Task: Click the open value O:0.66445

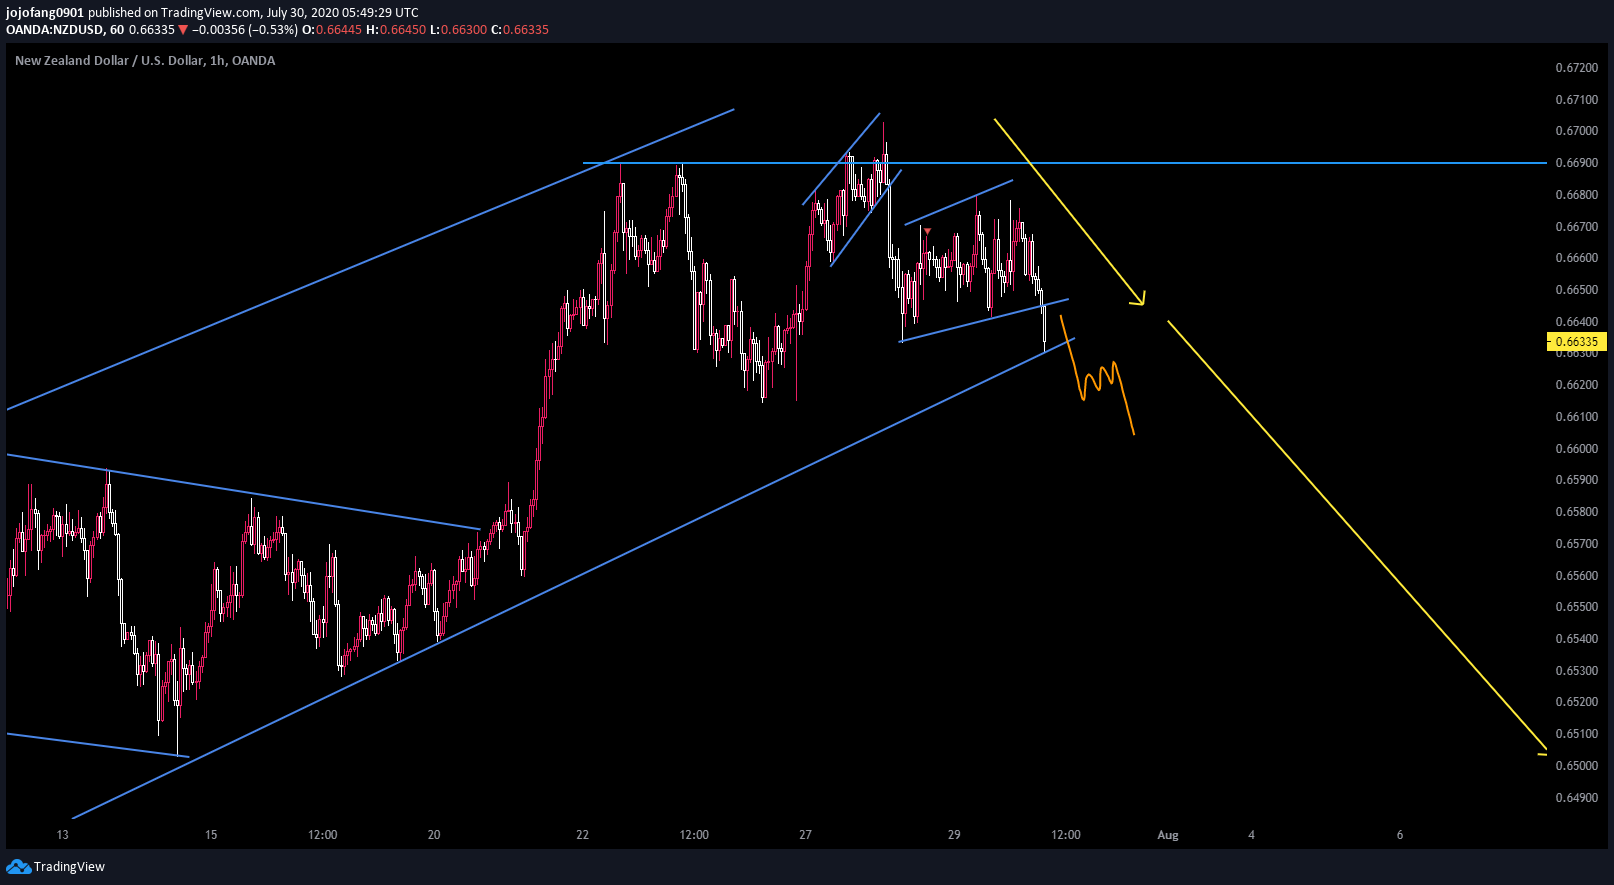Action: (332, 30)
